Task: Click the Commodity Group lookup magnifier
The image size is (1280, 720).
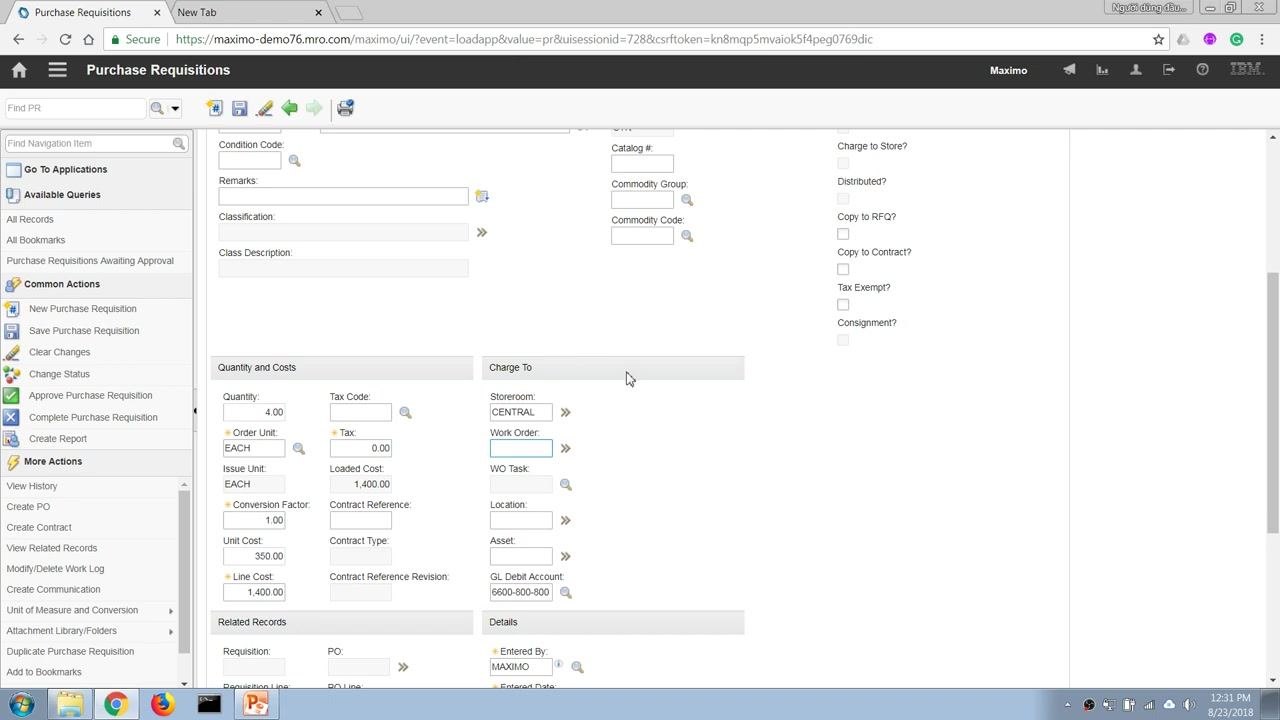Action: (686, 200)
